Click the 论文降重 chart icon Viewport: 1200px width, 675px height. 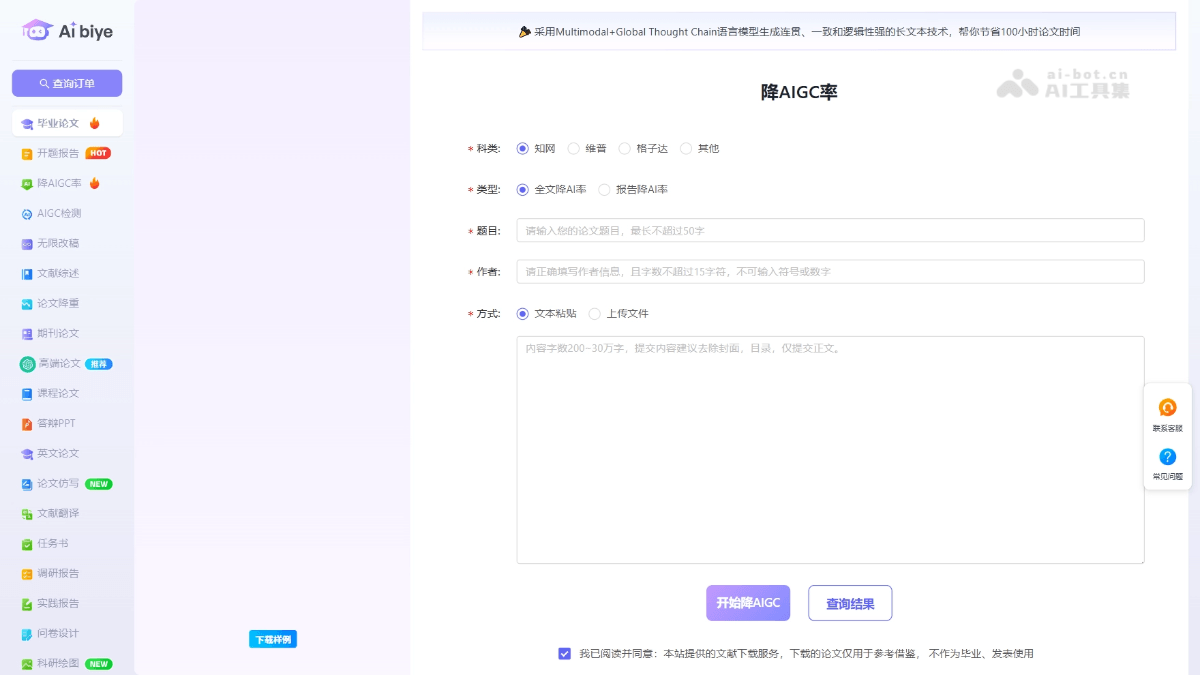[x=27, y=304]
